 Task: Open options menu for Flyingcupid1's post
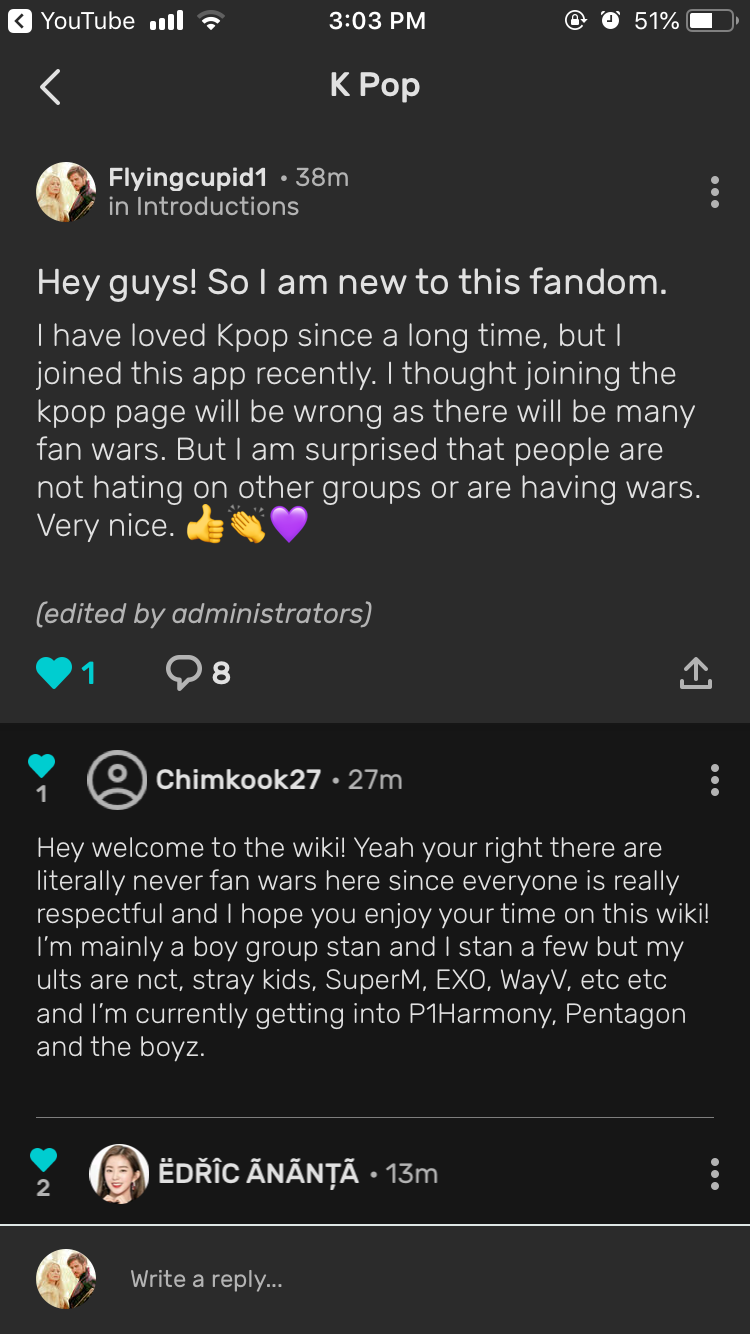coord(714,192)
